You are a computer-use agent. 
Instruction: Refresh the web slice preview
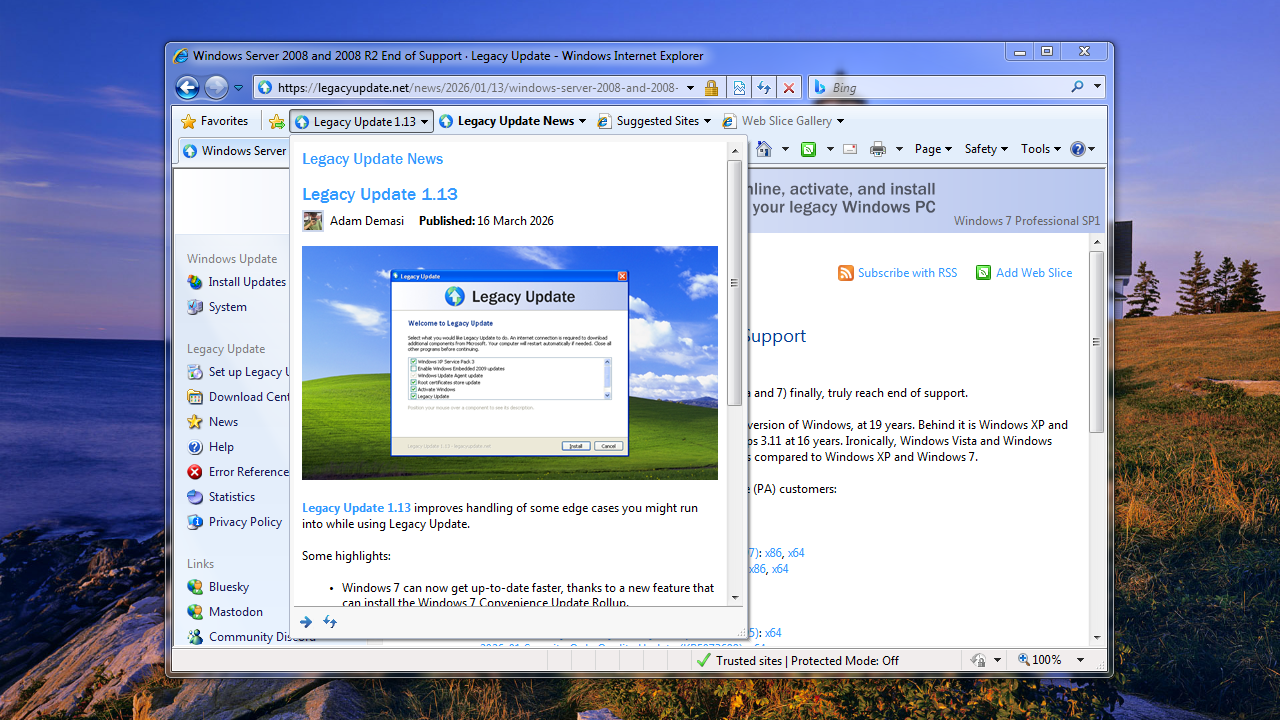330,622
